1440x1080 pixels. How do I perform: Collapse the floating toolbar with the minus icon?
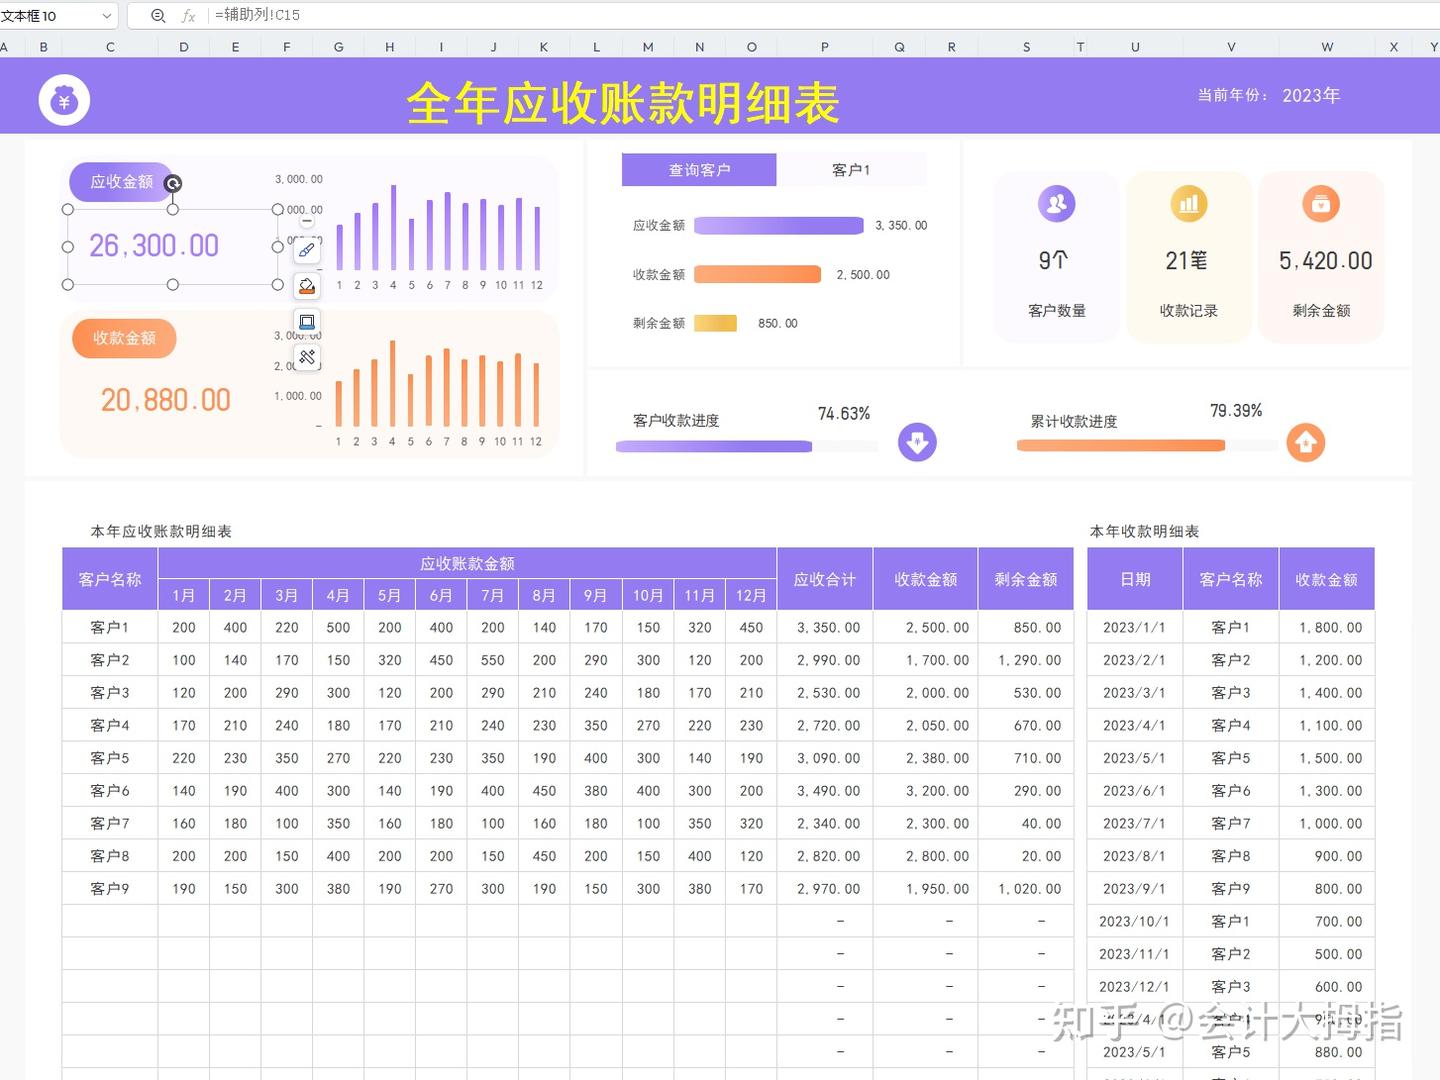click(x=307, y=221)
